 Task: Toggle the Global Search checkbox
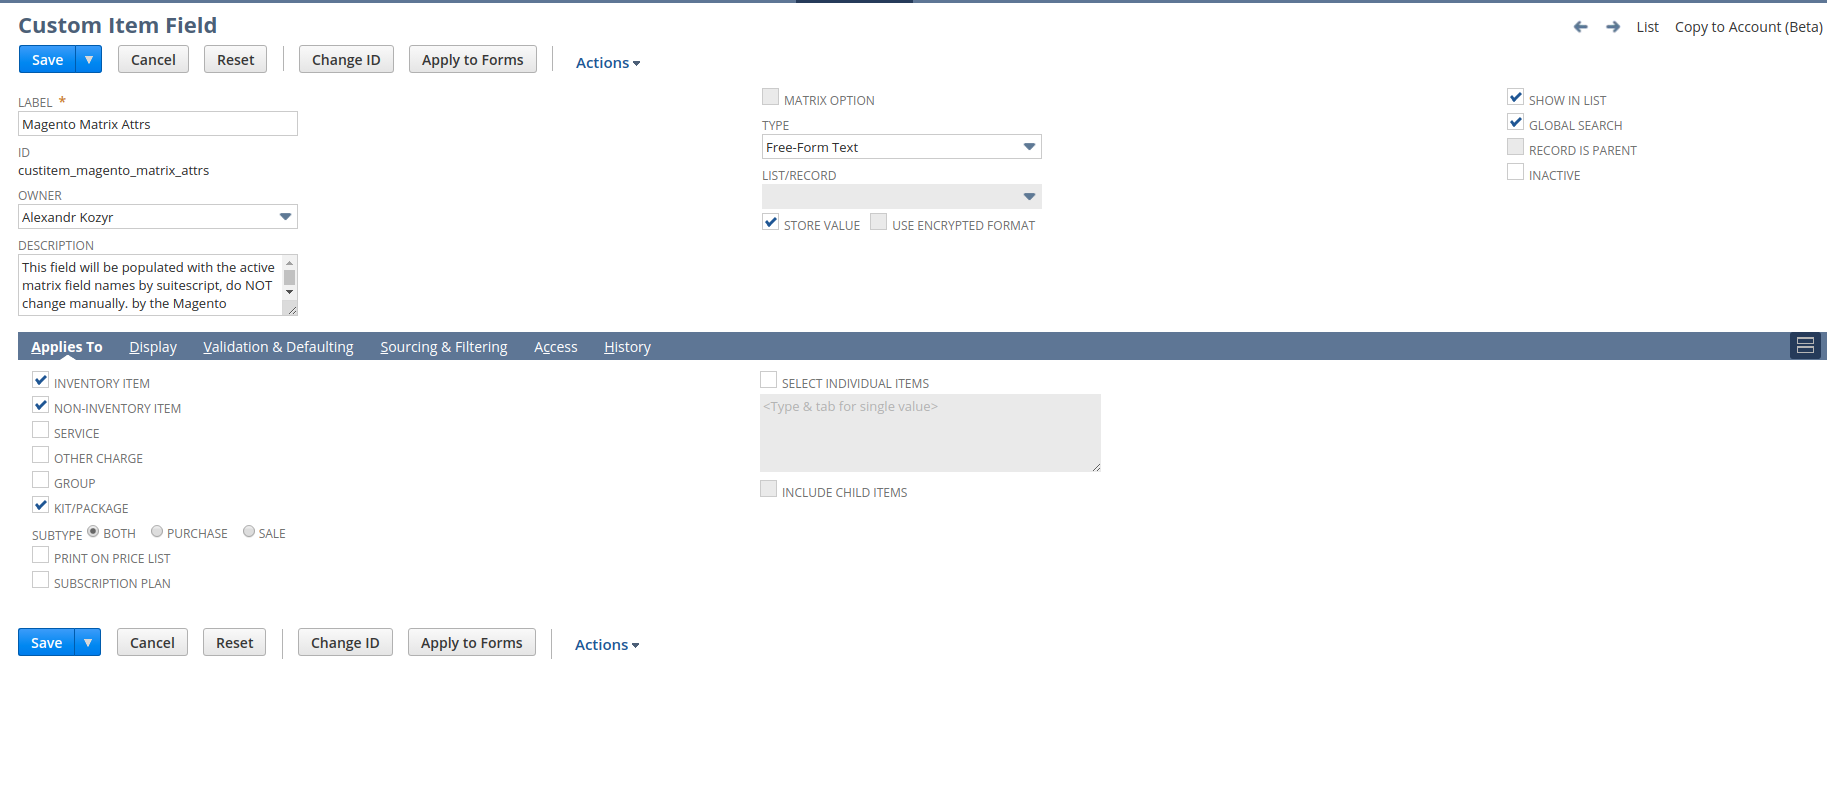click(1516, 123)
